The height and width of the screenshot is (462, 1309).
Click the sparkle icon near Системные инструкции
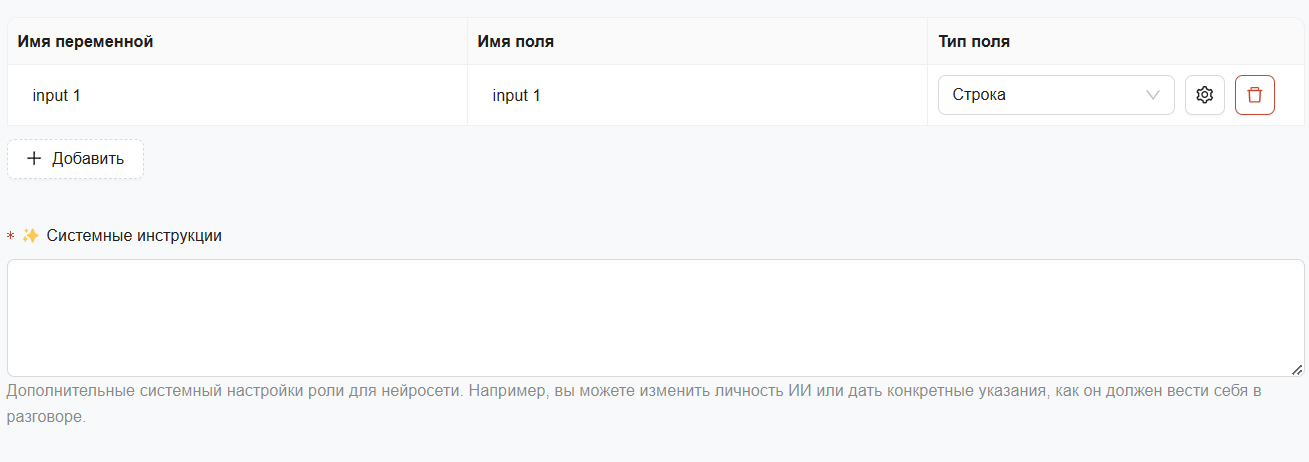tap(30, 236)
